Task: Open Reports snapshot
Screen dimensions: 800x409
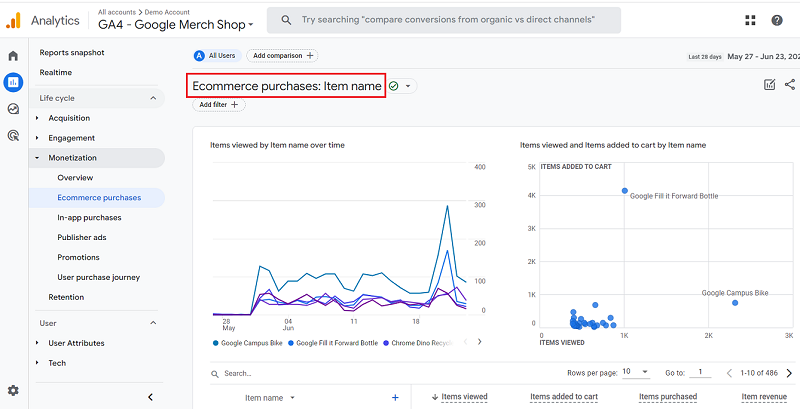Action: click(x=72, y=53)
